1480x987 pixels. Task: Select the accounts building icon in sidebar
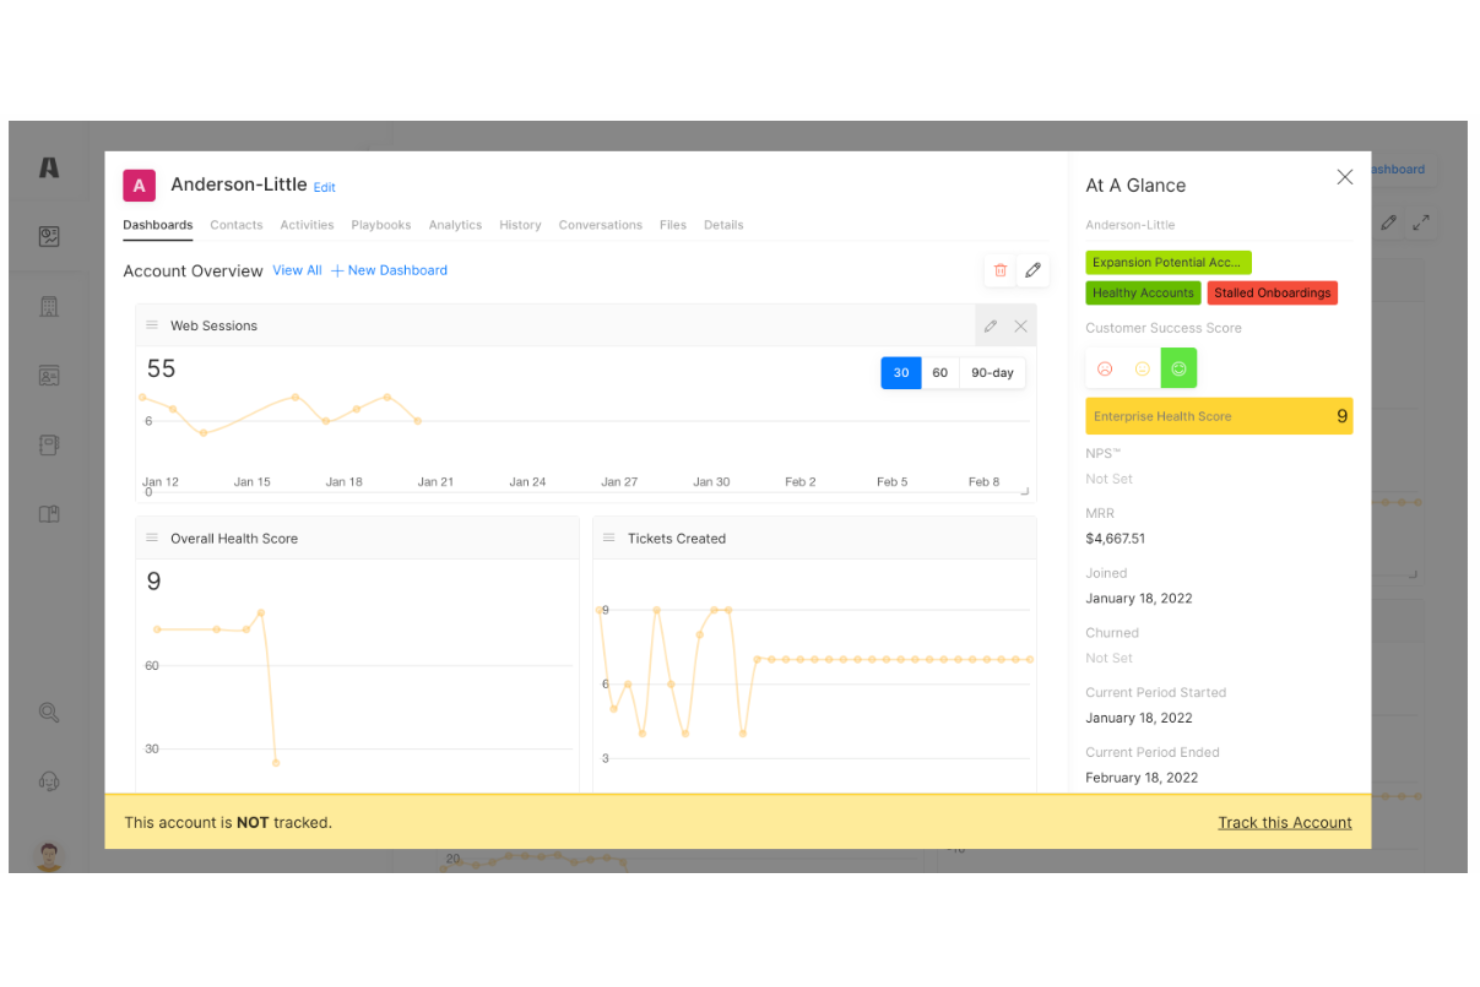tap(48, 306)
